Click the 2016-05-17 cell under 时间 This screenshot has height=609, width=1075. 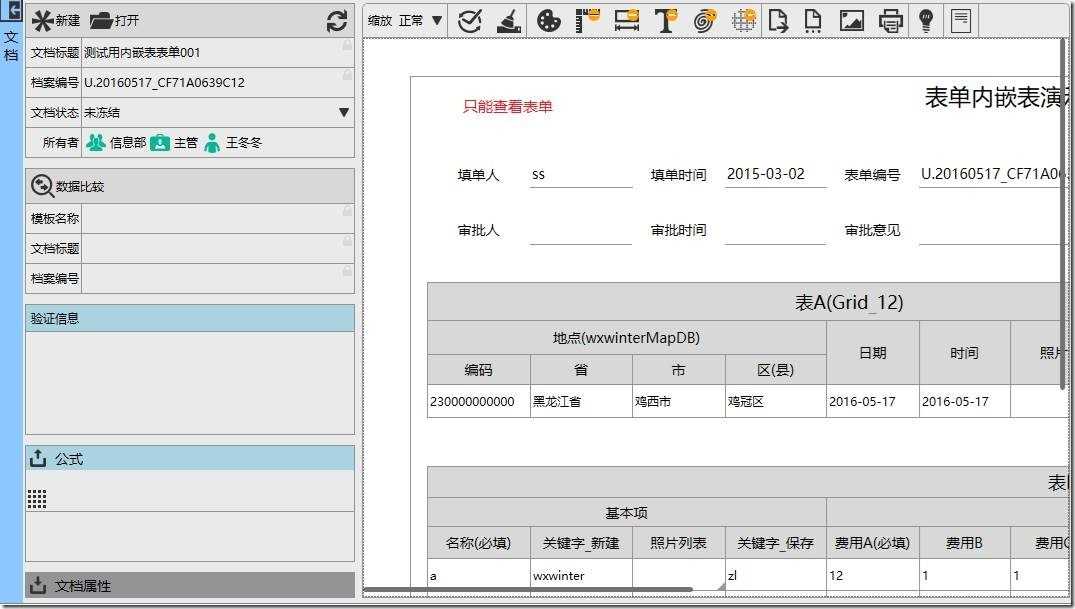pos(965,401)
